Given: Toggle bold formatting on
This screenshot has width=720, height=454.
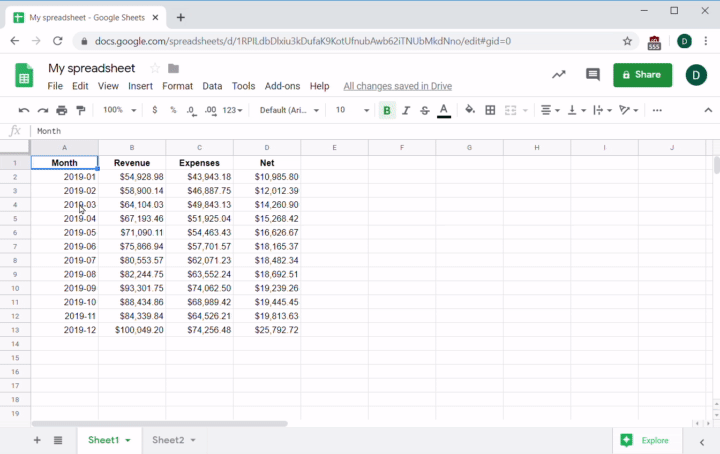Looking at the screenshot, I should coord(387,110).
